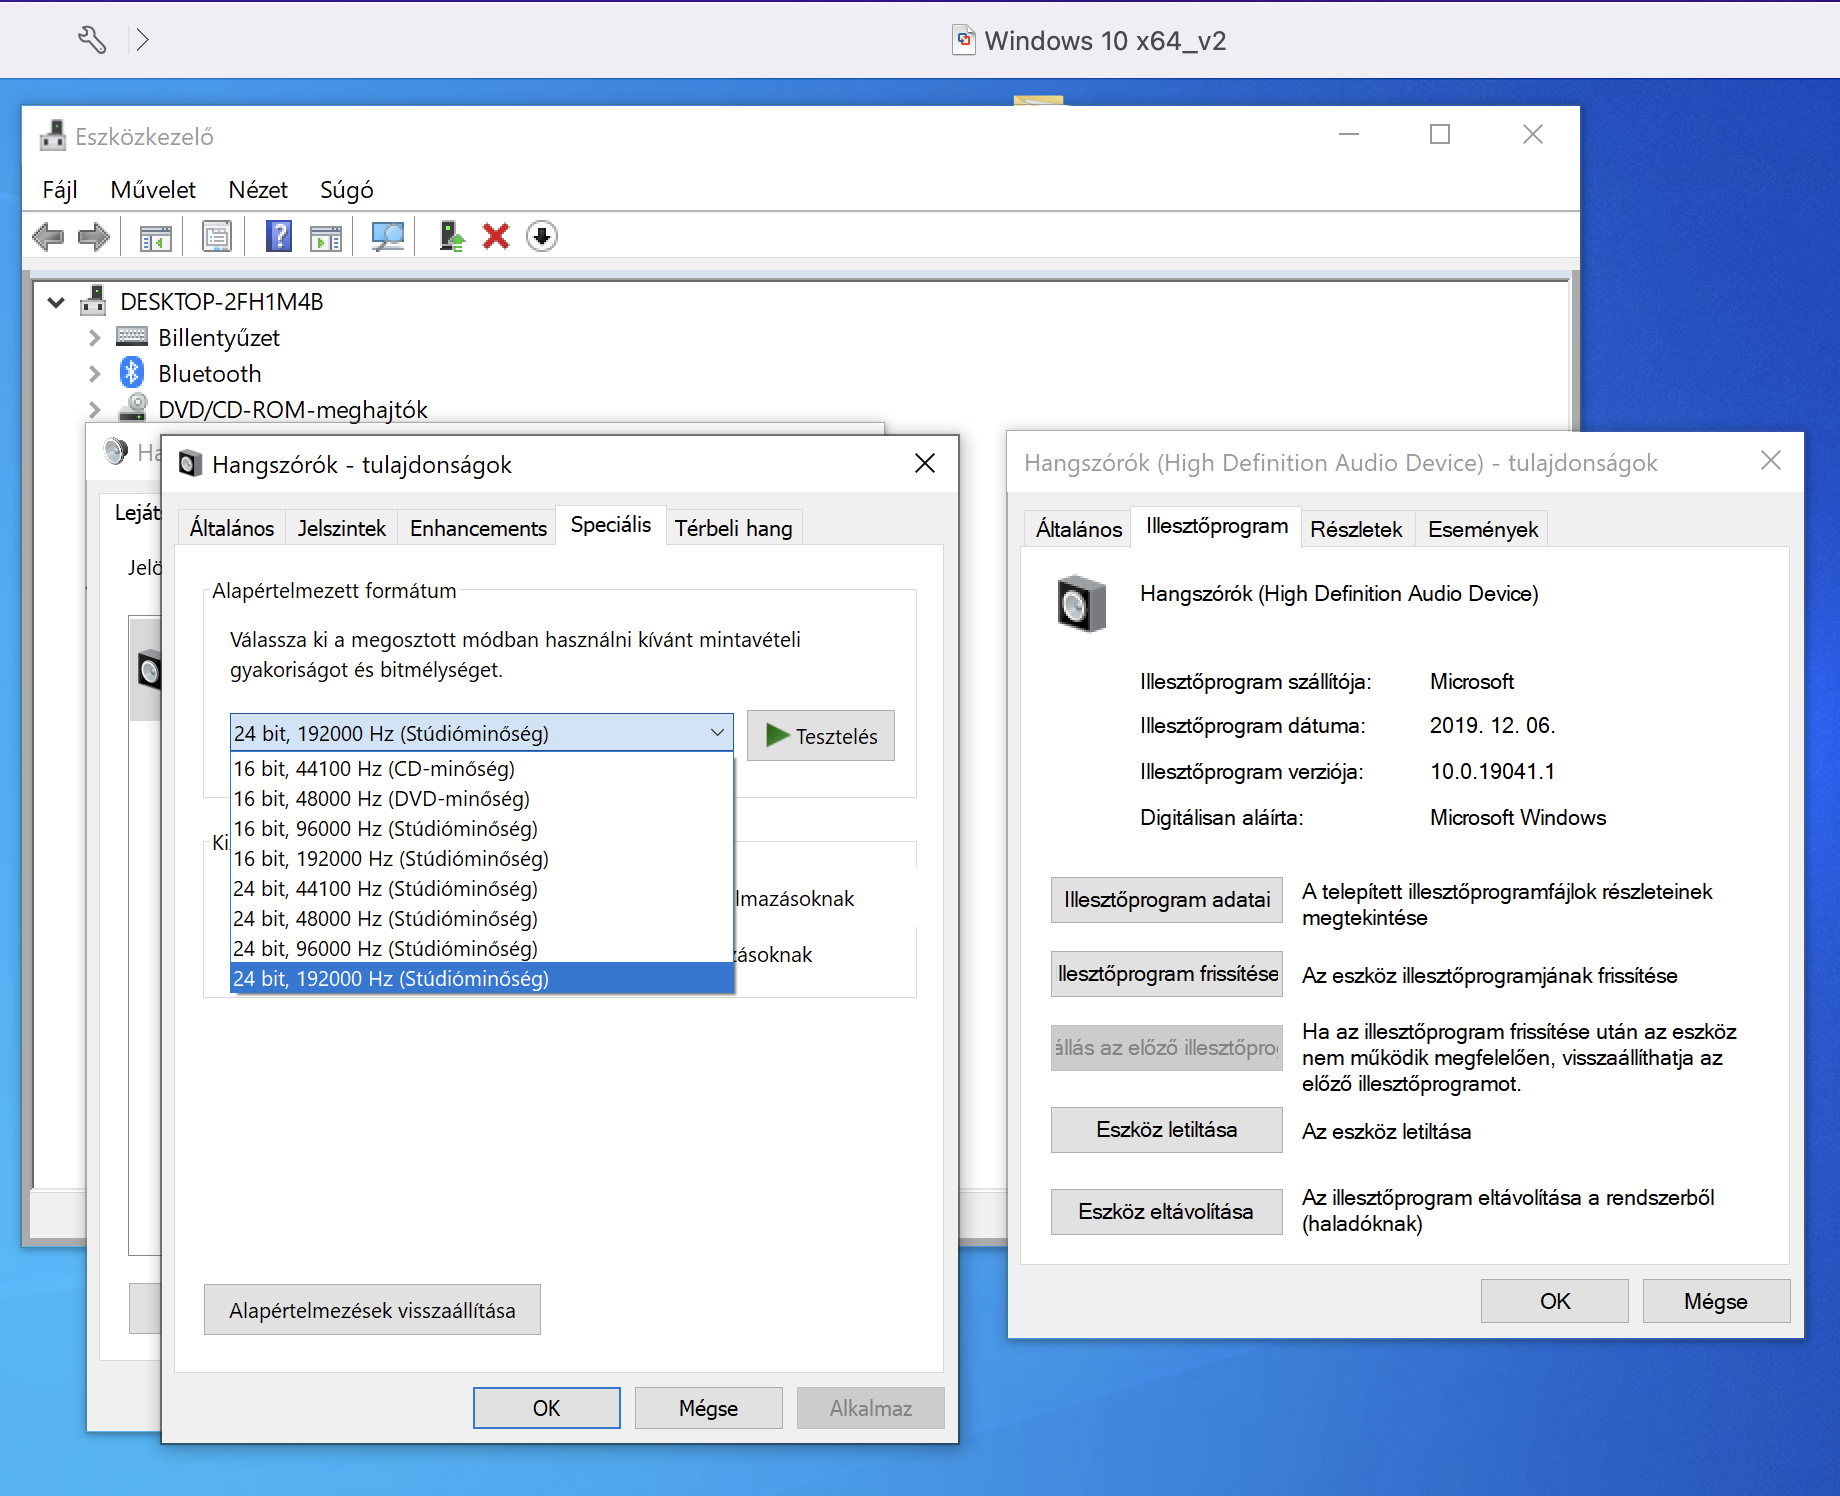Click Alapértelmezések visszaállítása button
Image resolution: width=1840 pixels, height=1496 pixels.
(372, 1310)
